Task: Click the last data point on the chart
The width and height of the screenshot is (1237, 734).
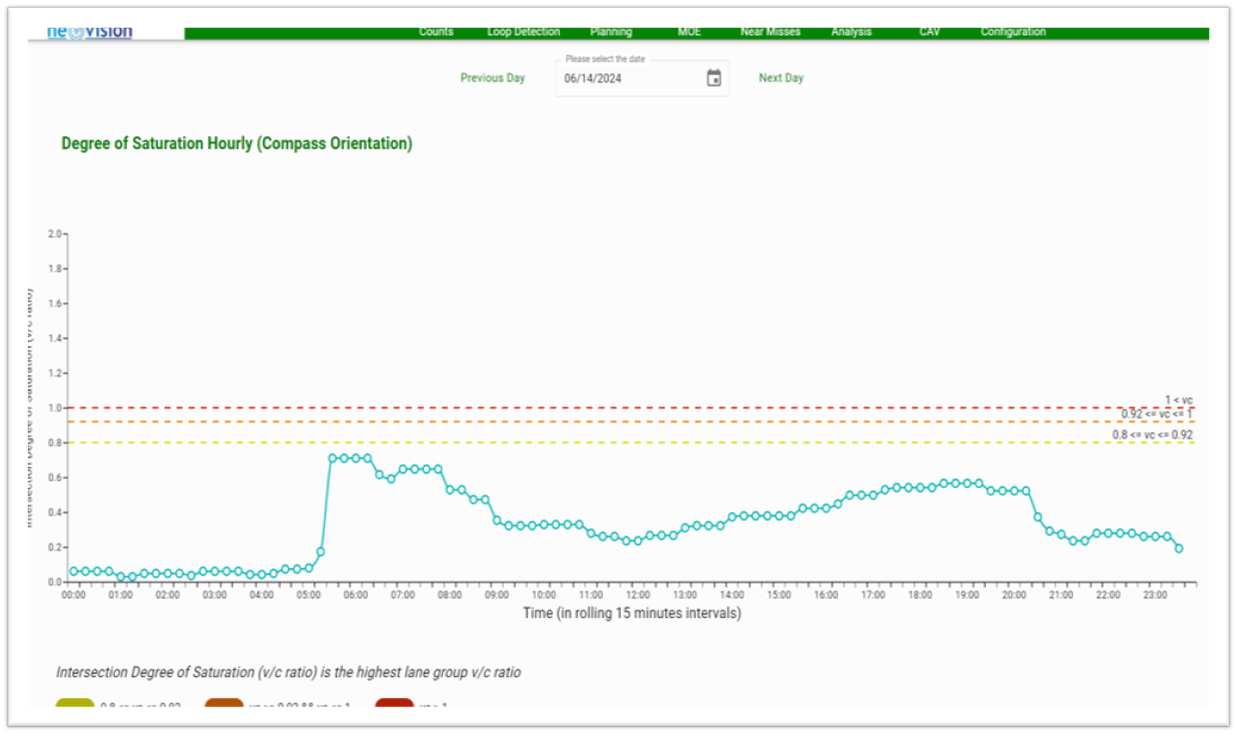Action: click(1179, 548)
